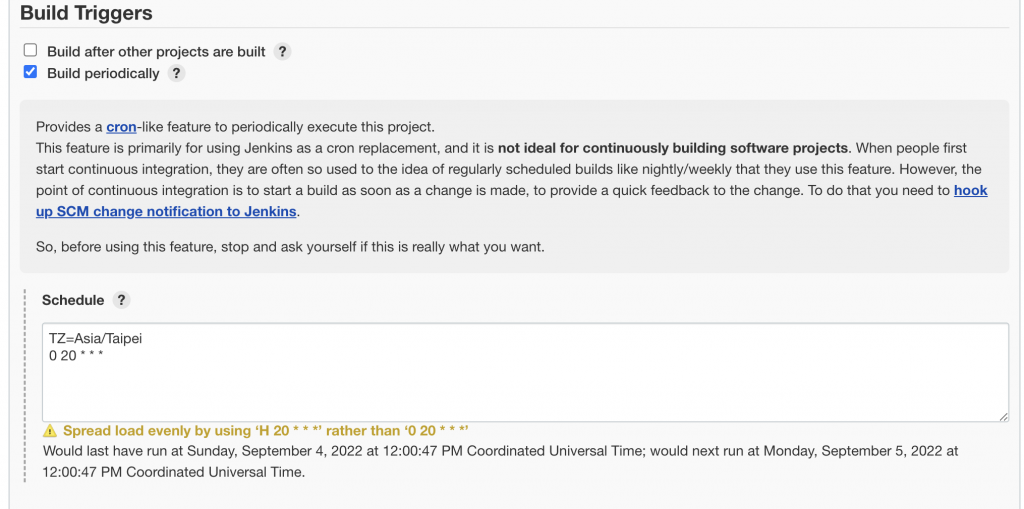Image resolution: width=1024 pixels, height=509 pixels.
Task: Open help icon beside 'Build after other projects'
Action: [x=282, y=51]
